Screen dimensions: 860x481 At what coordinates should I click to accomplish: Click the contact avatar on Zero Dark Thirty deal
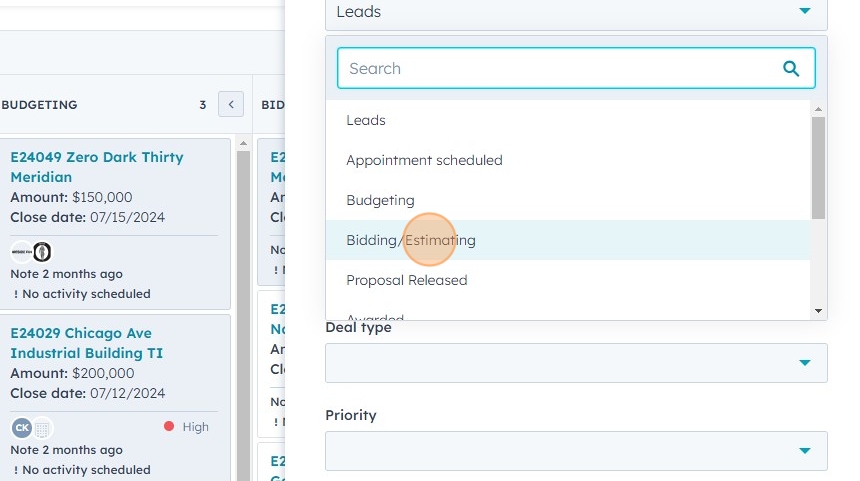click(42, 252)
